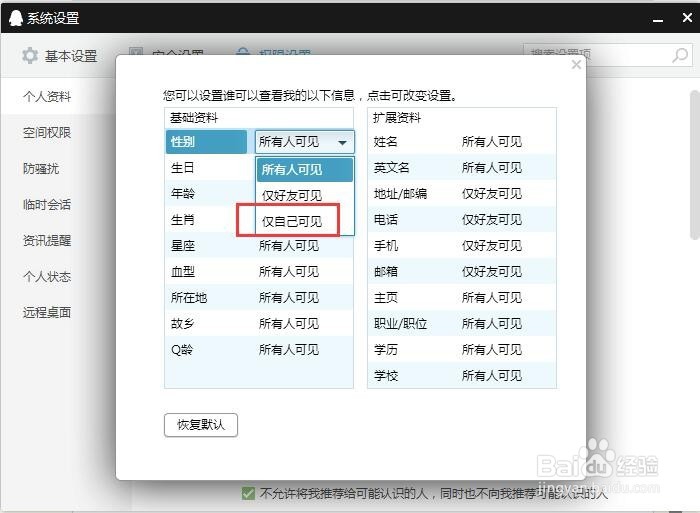Click the 电话 label in 扩展资料
Viewport: 700px width, 513px height.
click(x=386, y=220)
